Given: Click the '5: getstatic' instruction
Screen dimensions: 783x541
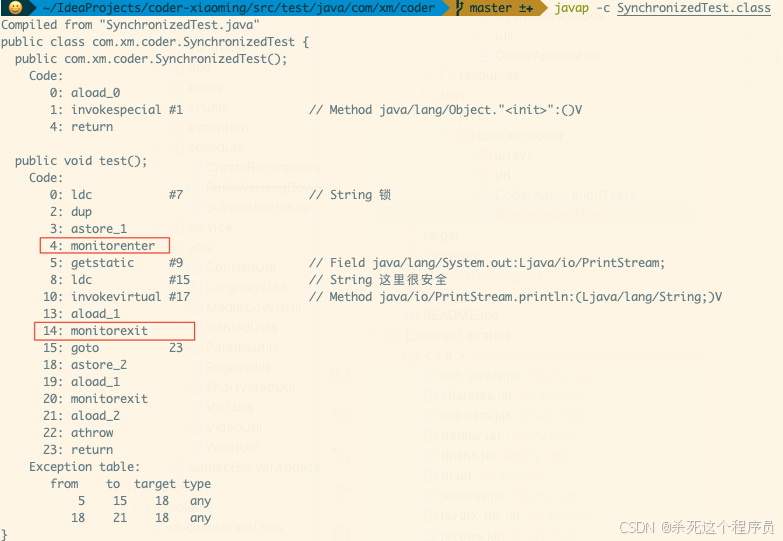Looking at the screenshot, I should pyautogui.click(x=92, y=263).
